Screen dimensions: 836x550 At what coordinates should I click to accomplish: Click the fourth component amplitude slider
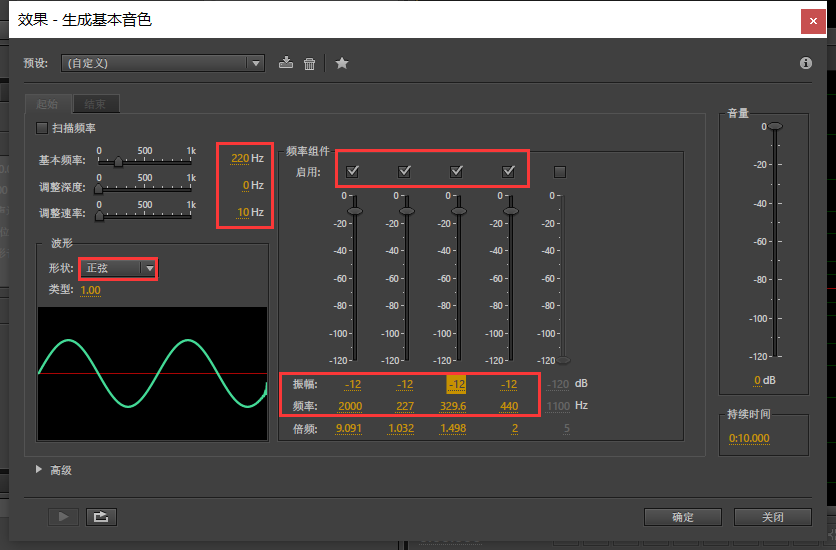[x=511, y=212]
